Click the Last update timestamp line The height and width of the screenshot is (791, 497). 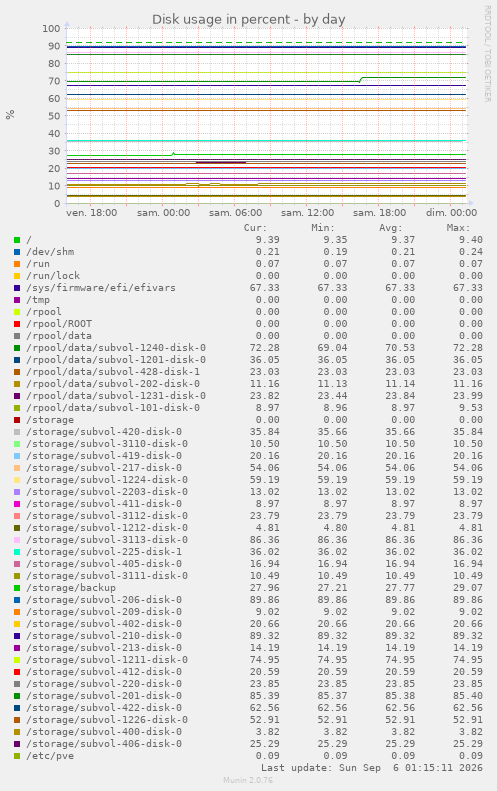pos(372,768)
